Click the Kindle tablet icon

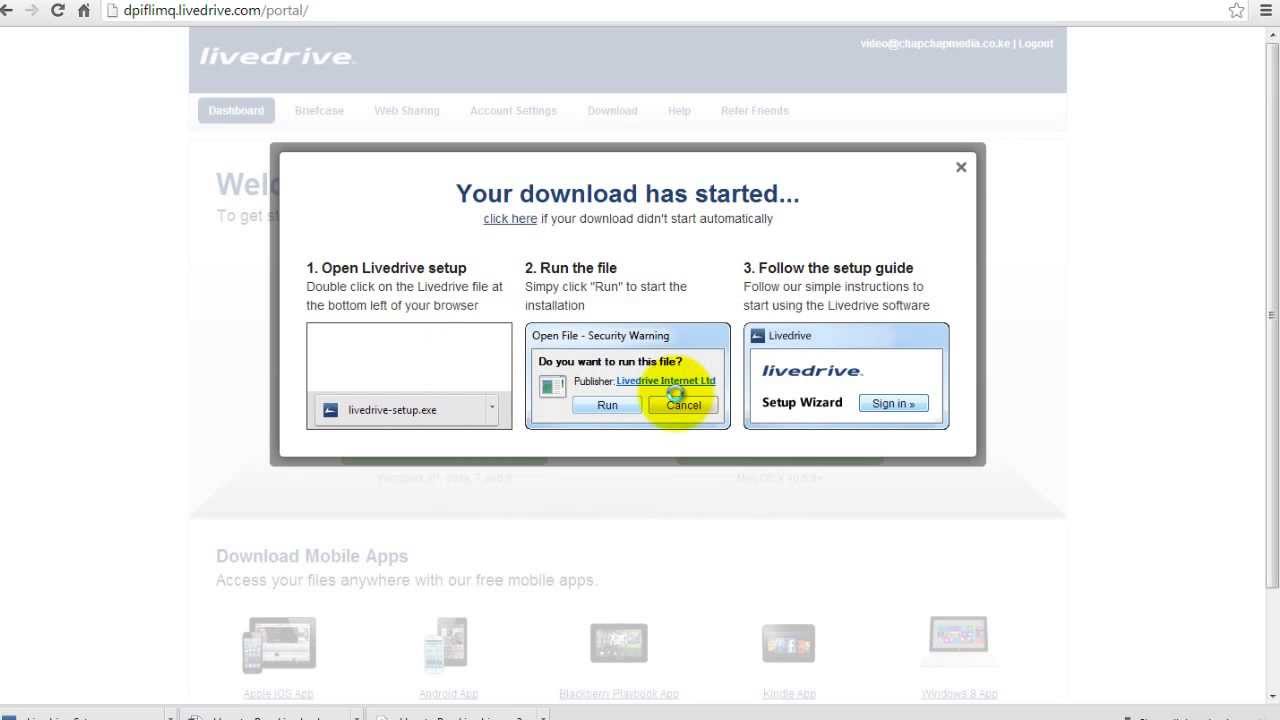789,644
